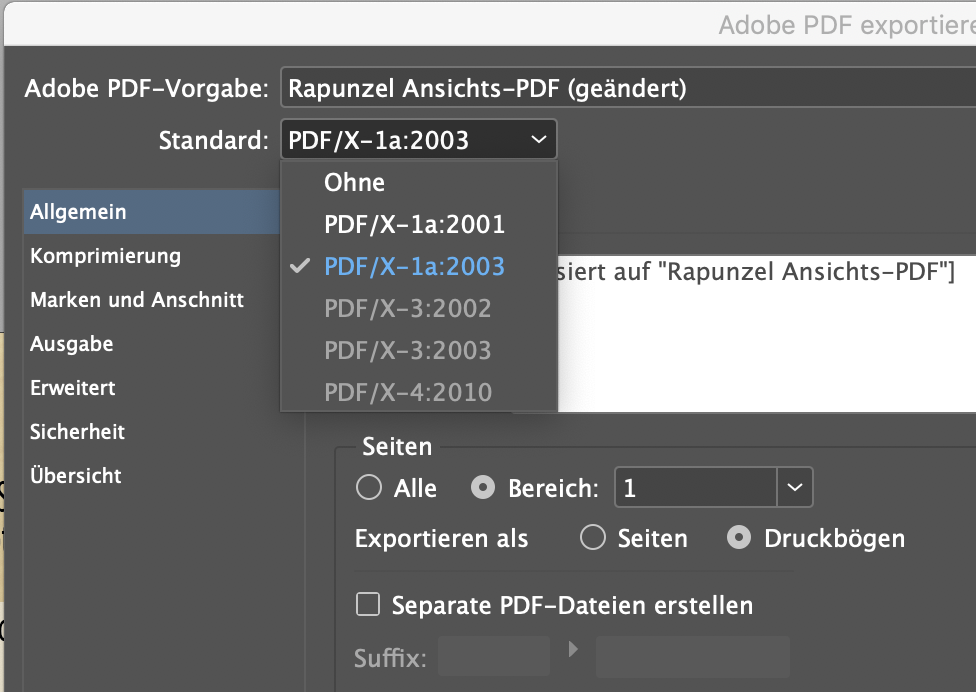Select the "Druckbögen" export option
The width and height of the screenshot is (976, 692).
pos(737,538)
